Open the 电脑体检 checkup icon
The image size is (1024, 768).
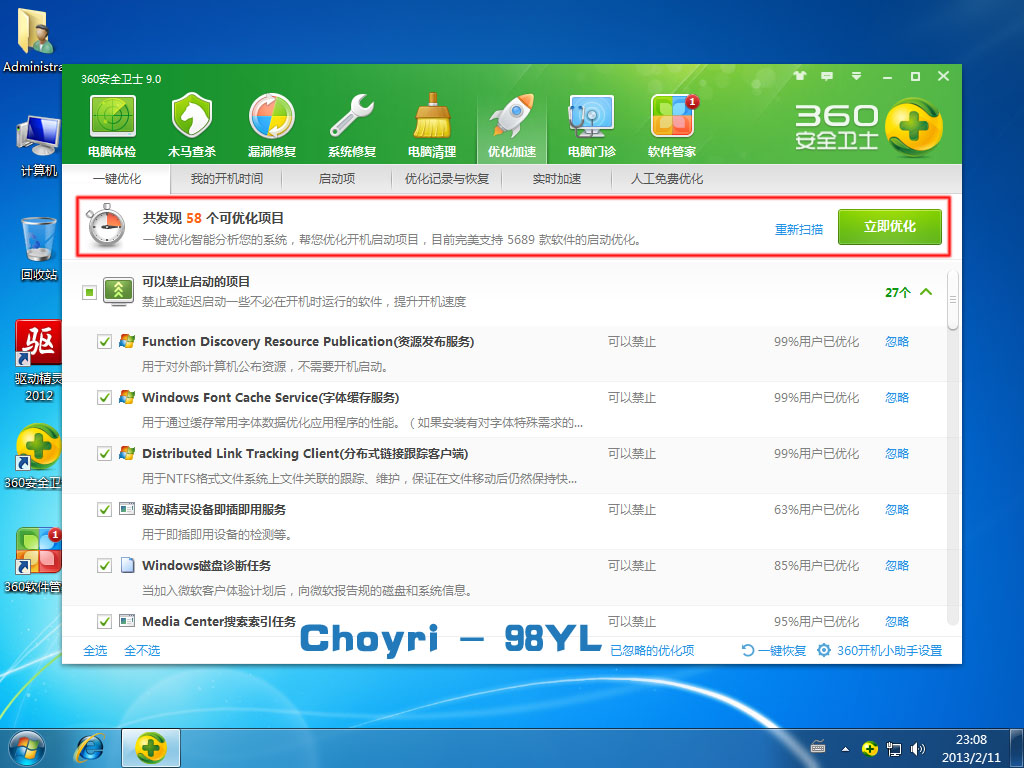pyautogui.click(x=112, y=127)
